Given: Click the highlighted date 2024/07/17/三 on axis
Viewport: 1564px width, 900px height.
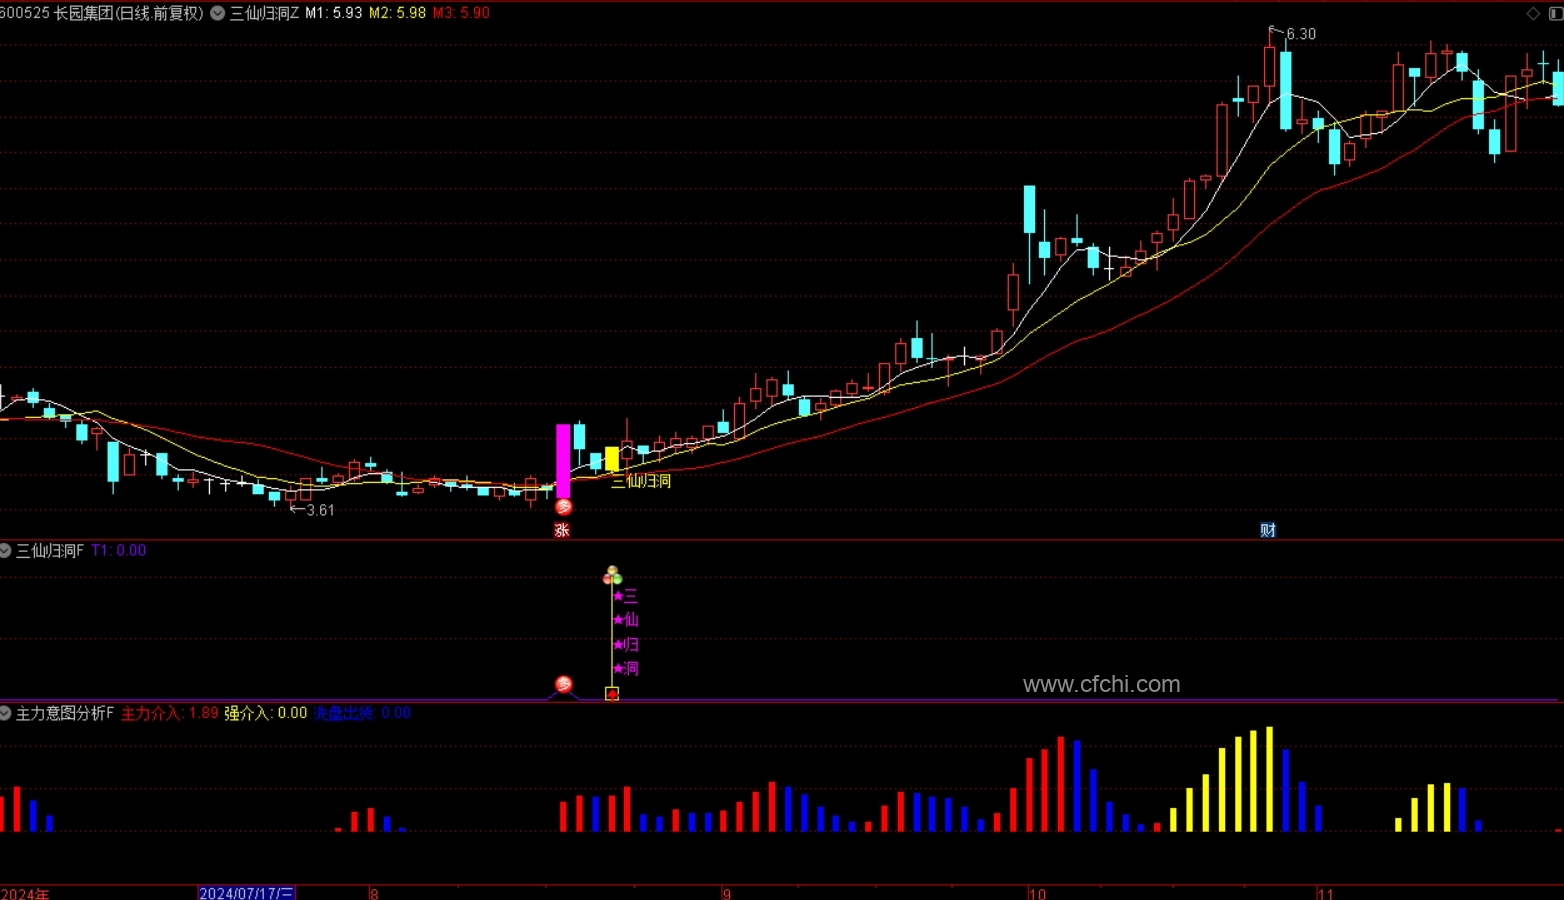Looking at the screenshot, I should (x=246, y=893).
